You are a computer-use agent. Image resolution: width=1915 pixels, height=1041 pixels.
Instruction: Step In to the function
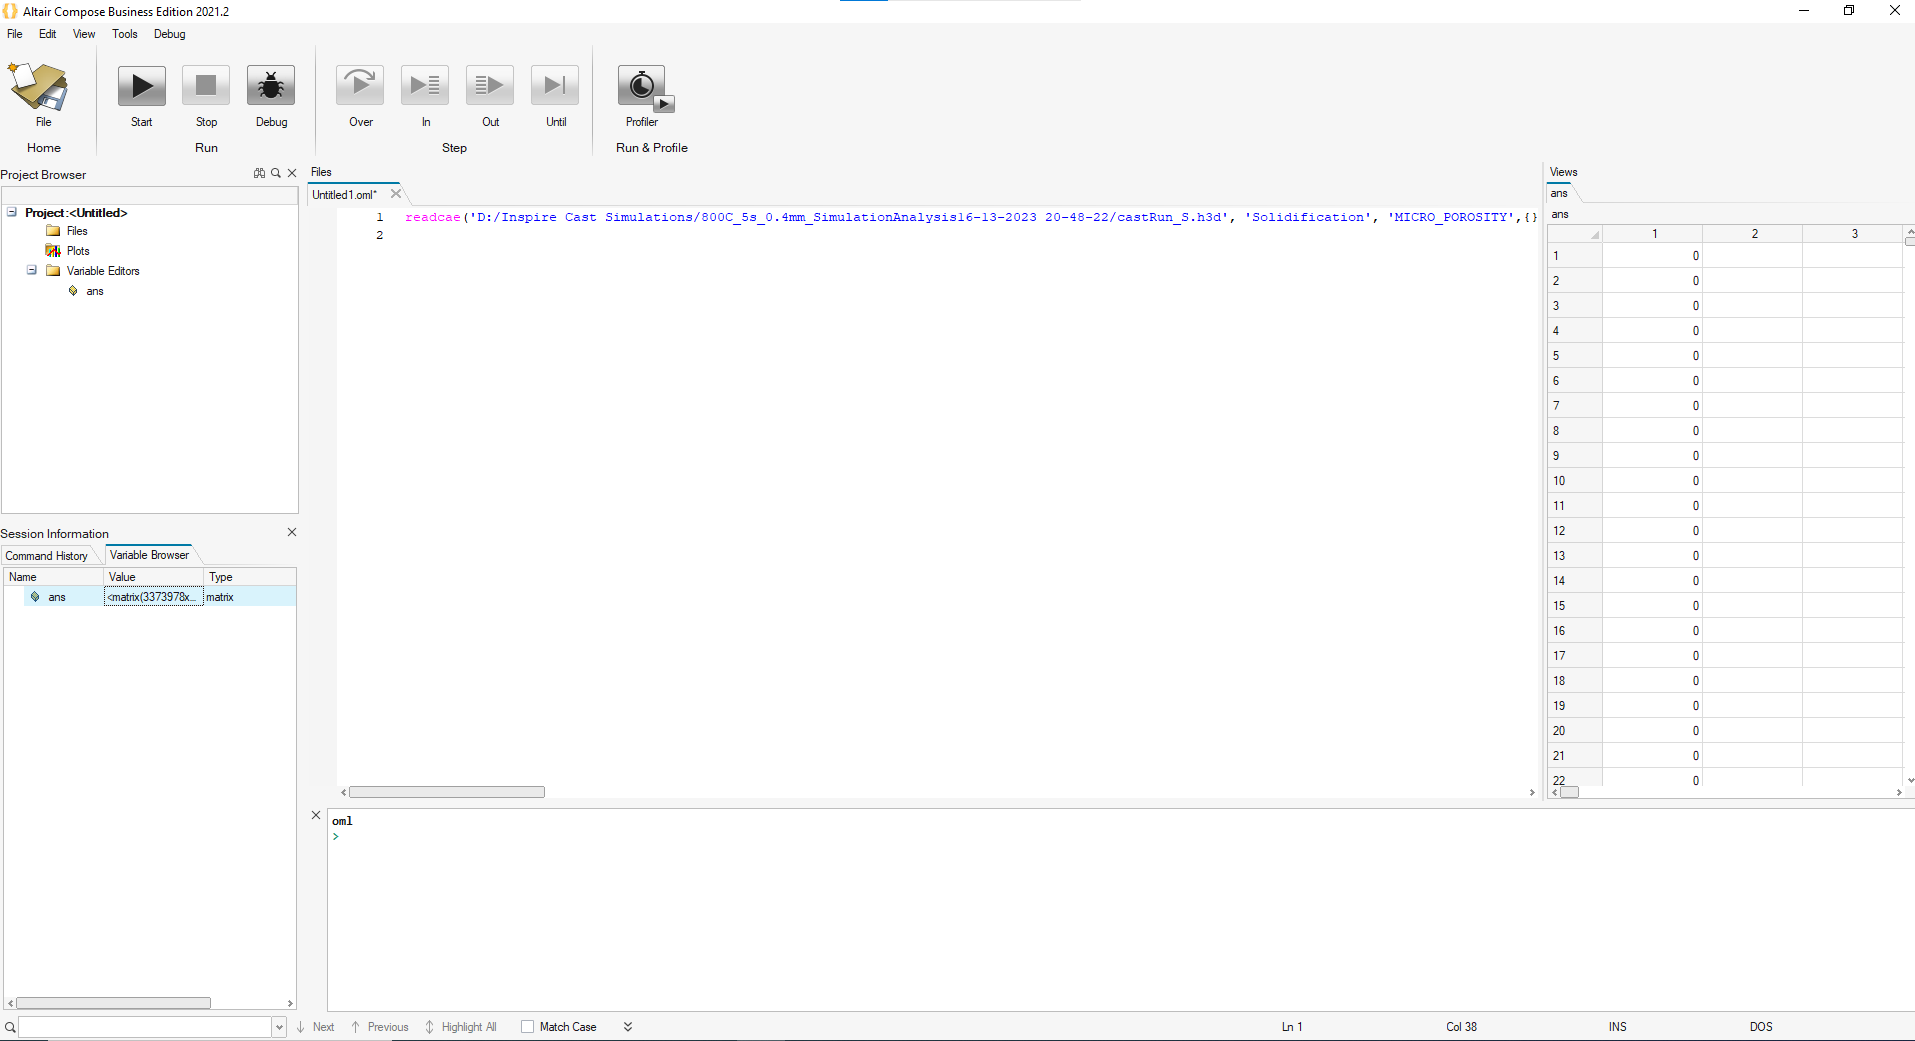425,87
